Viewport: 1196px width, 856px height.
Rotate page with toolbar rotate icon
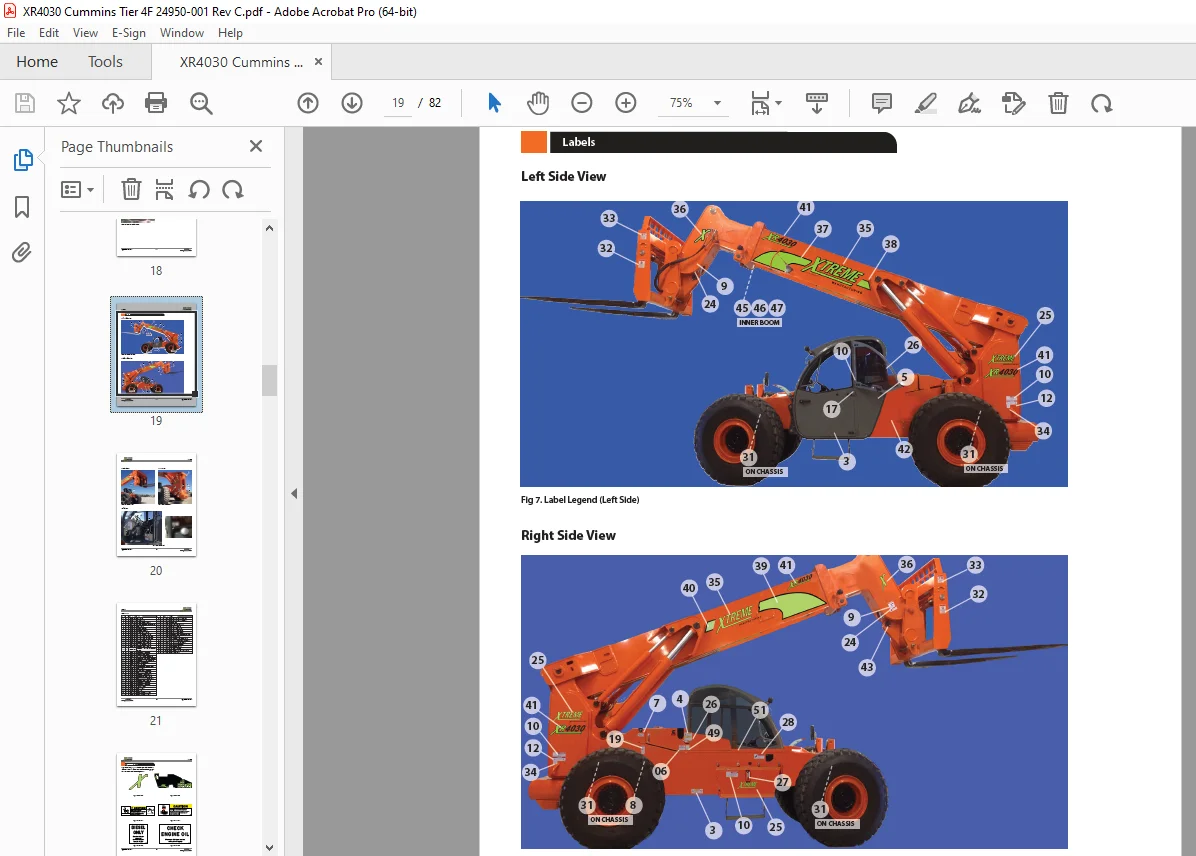[1101, 103]
